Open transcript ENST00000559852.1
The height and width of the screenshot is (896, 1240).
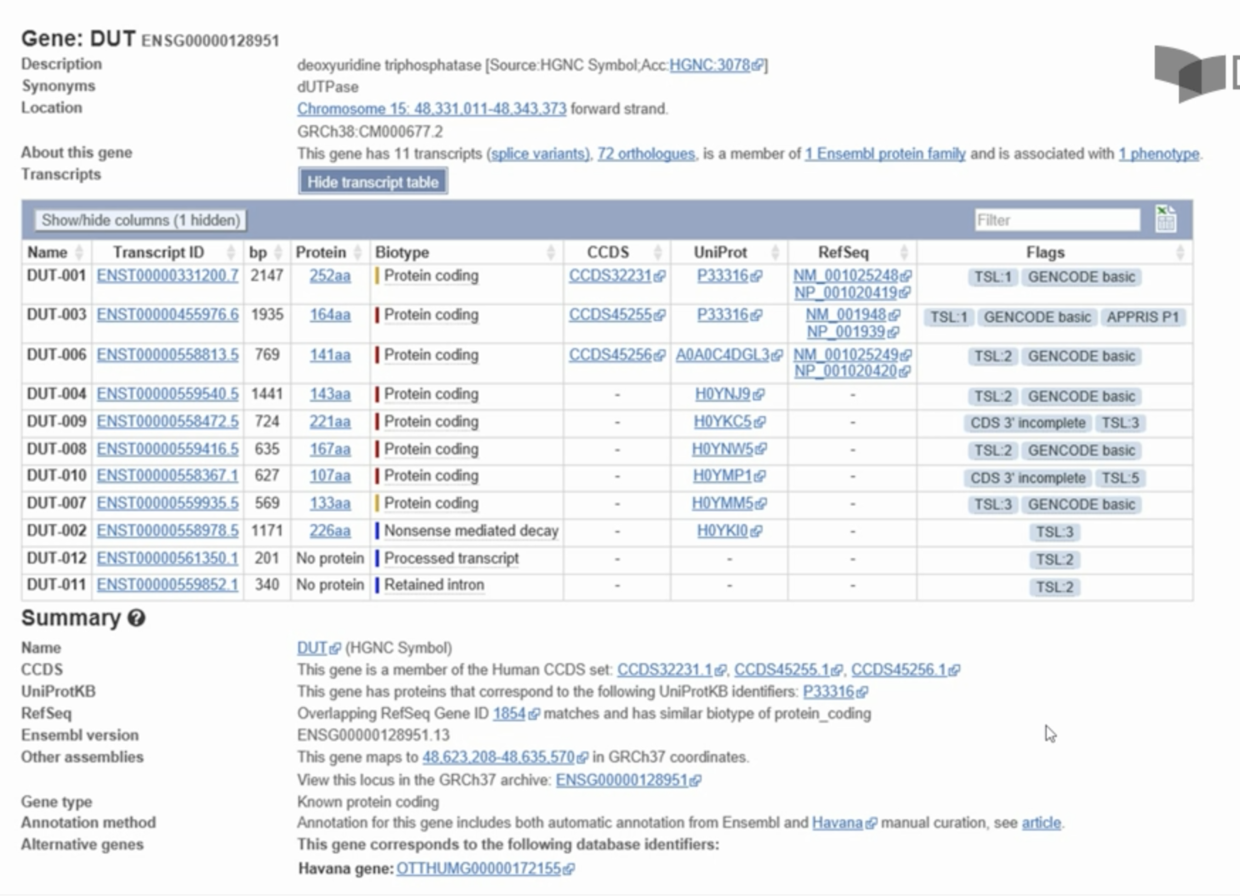coord(168,585)
